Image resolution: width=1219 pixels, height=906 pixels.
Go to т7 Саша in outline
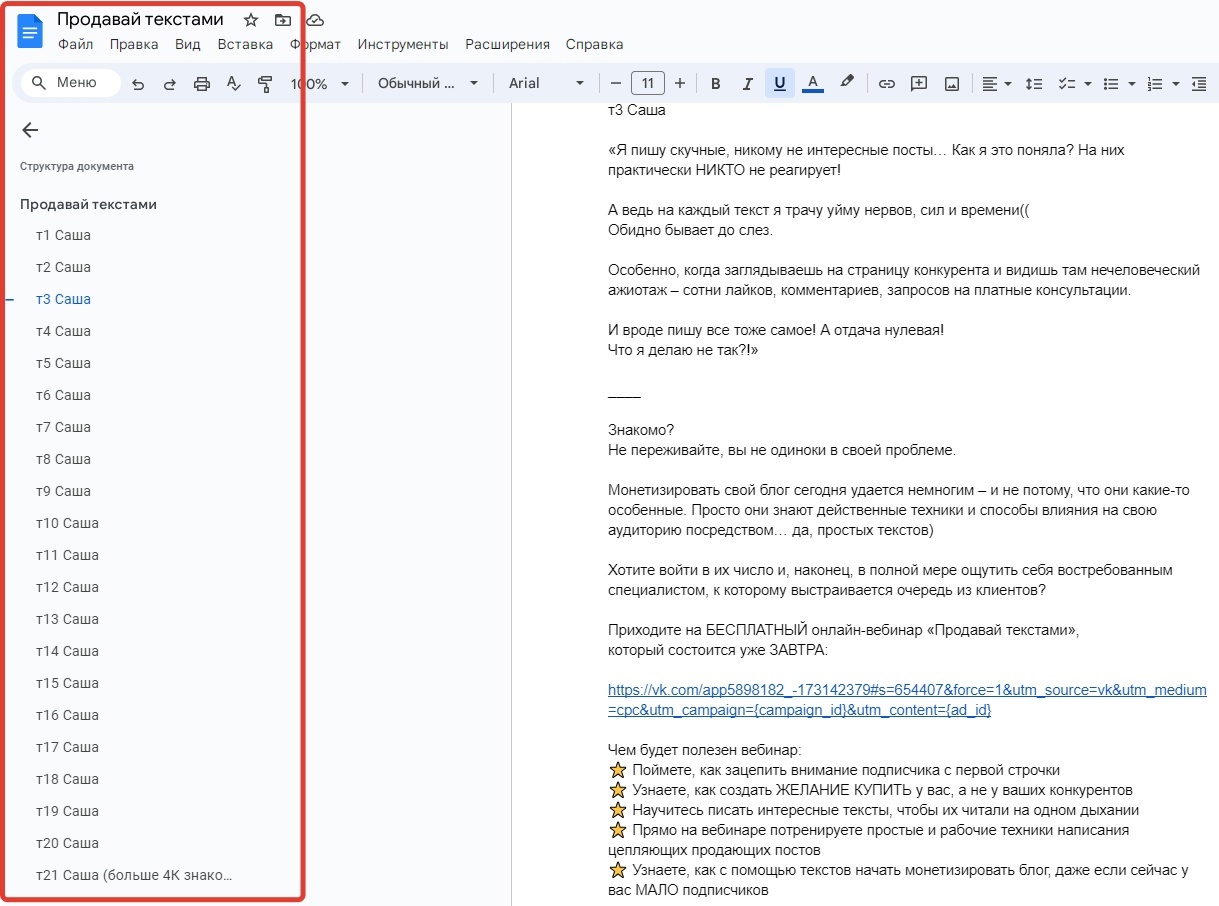click(63, 427)
